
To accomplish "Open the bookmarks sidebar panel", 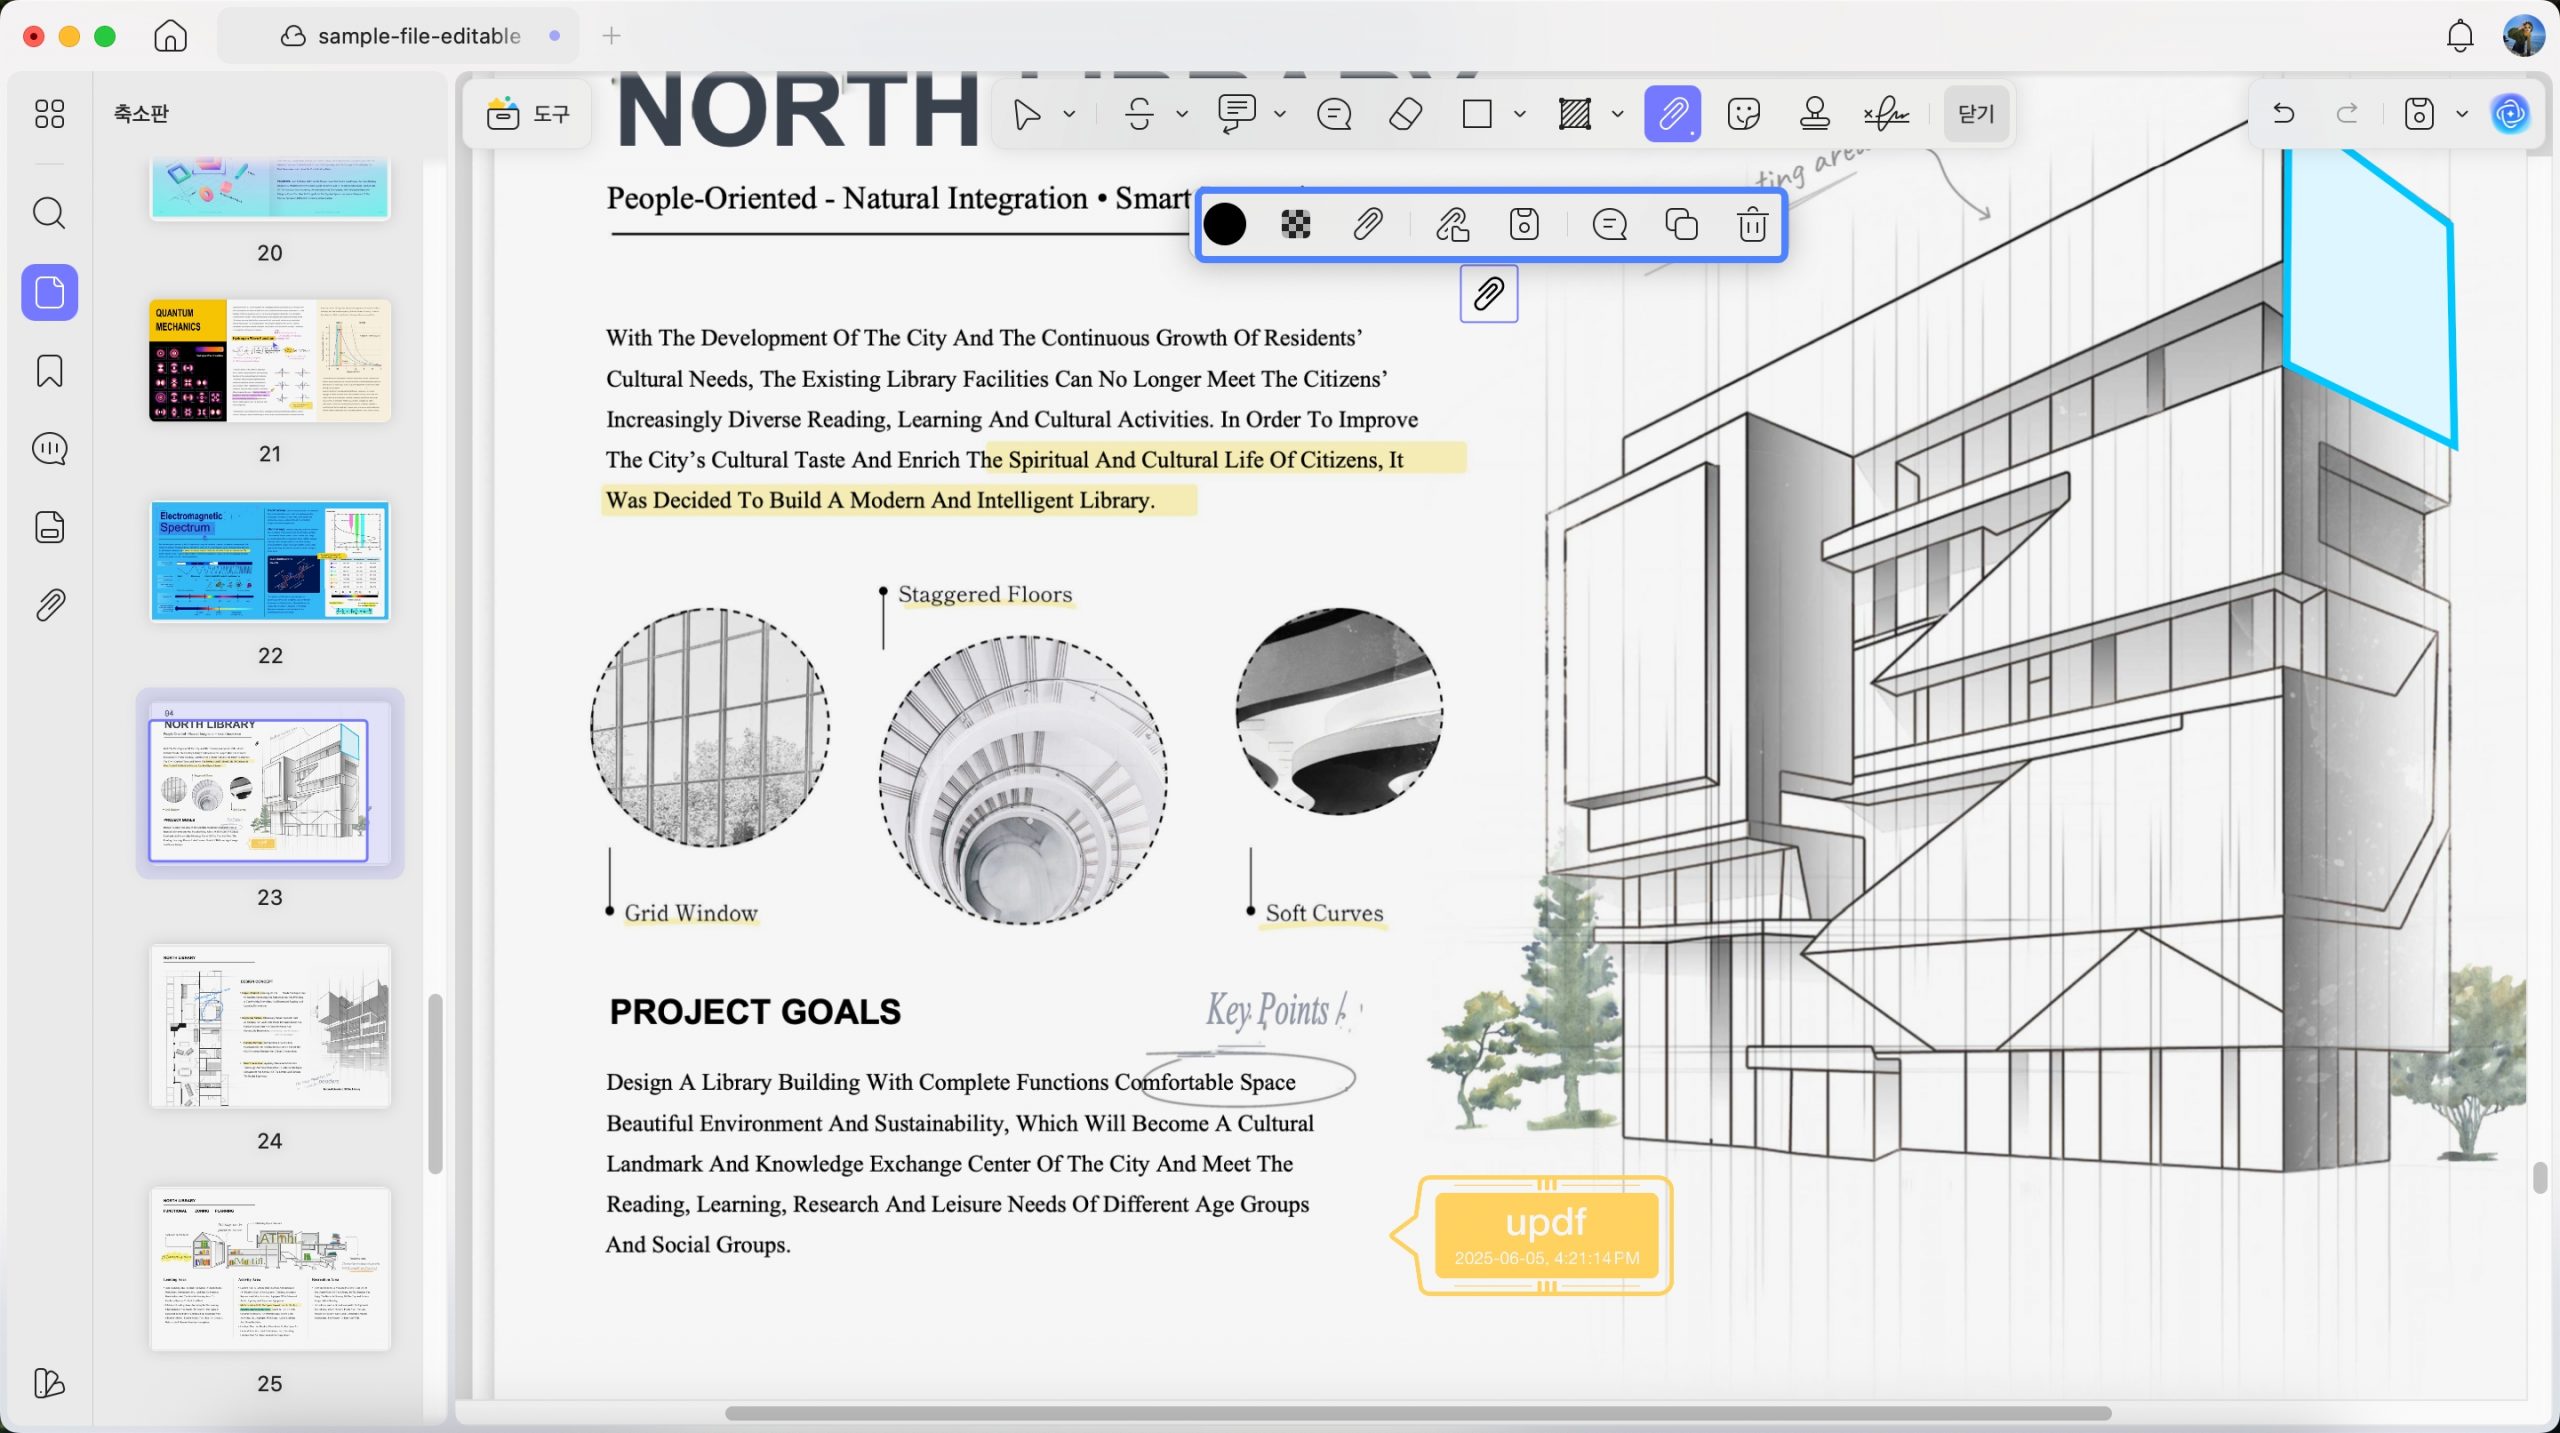I will click(49, 371).
